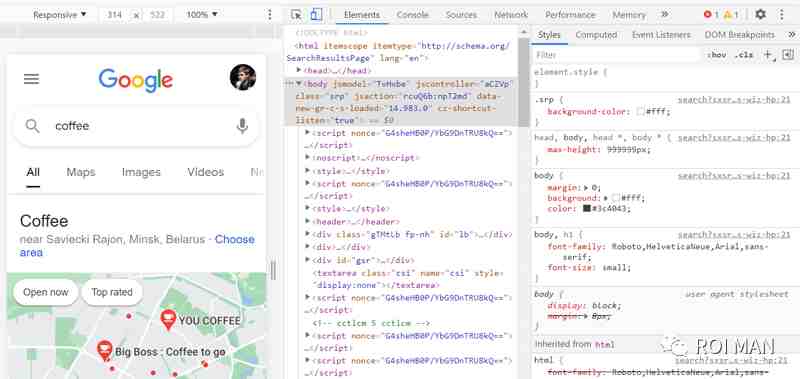The image size is (800, 379).
Task: Activate the inspect element picker tool
Action: pos(296,15)
